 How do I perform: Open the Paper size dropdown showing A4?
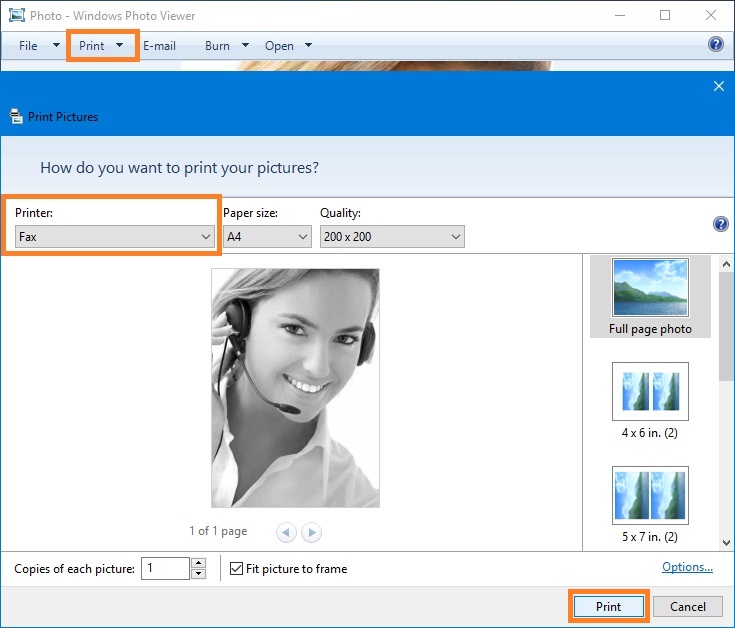coord(267,237)
